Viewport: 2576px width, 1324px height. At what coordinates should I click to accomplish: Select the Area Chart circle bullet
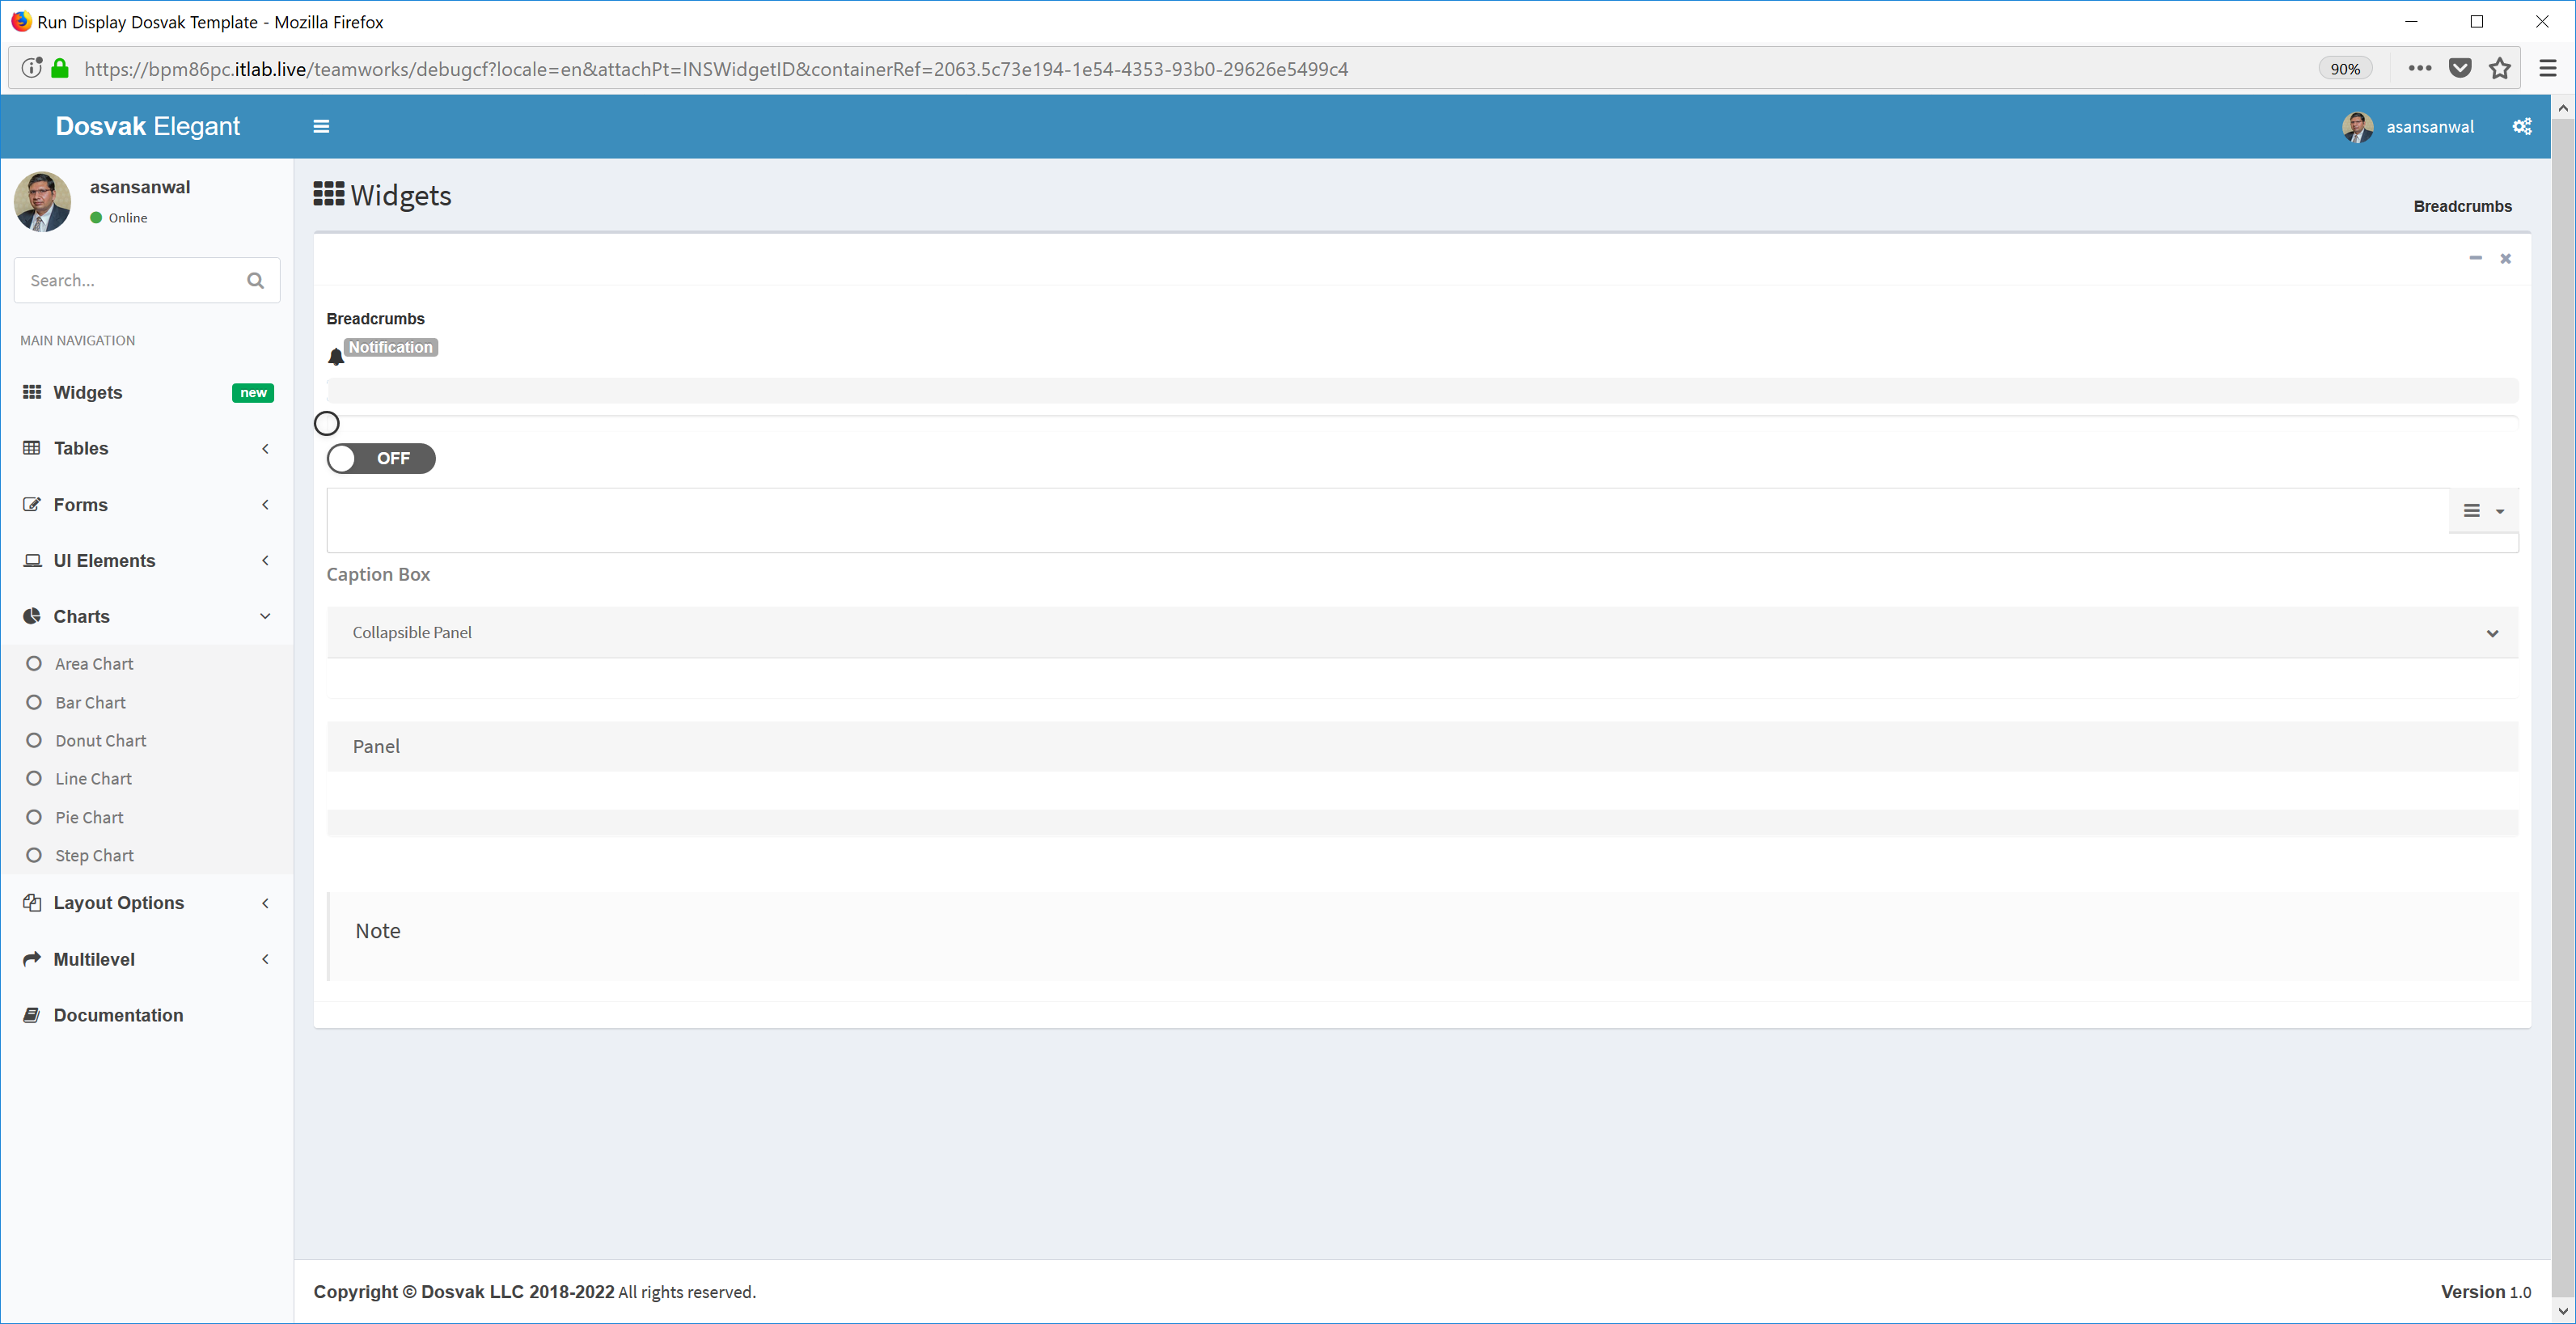(x=34, y=663)
